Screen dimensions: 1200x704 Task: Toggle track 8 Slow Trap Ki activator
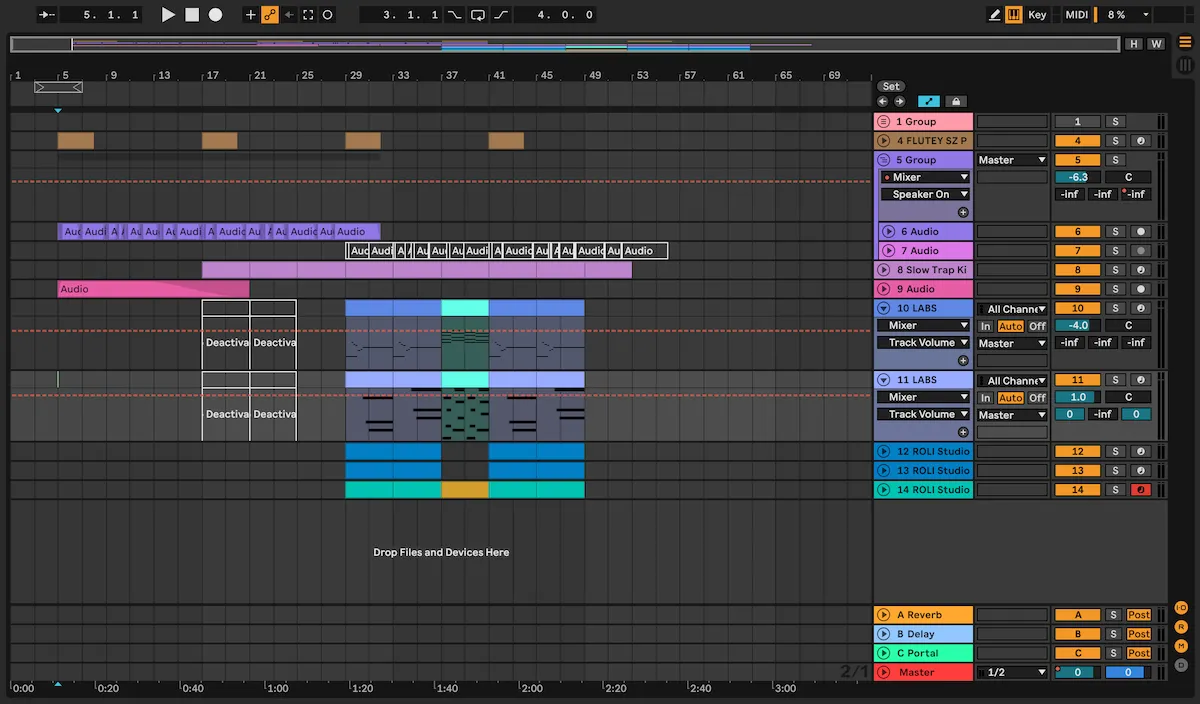[x=1078, y=270]
